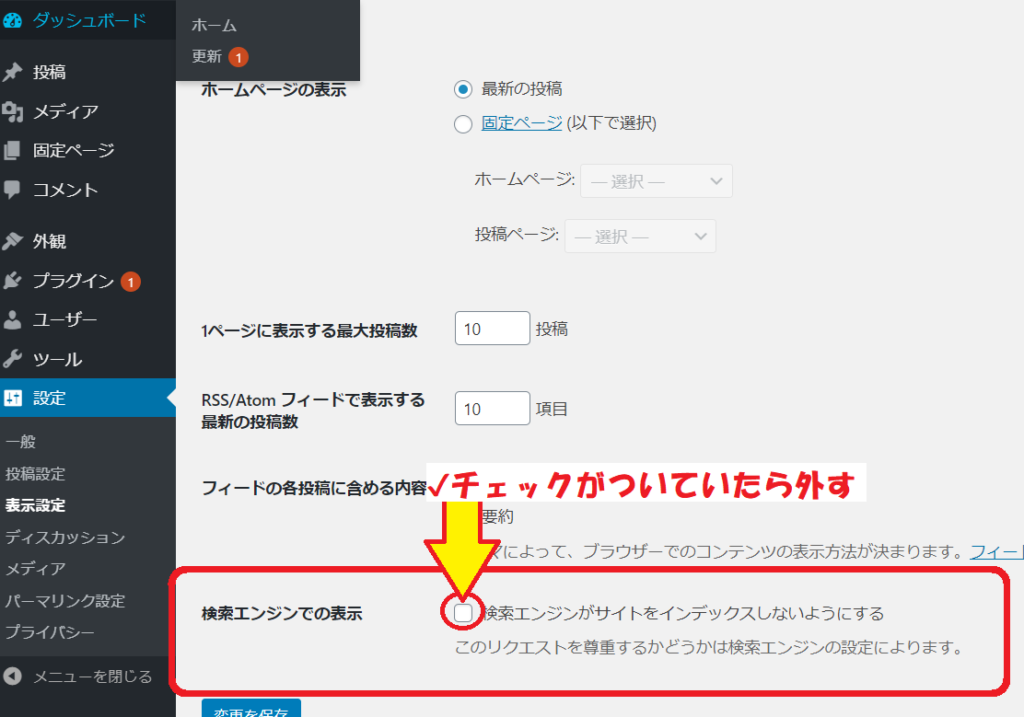Open Tools via the wrench icon
This screenshot has height=717, width=1024.
(x=12, y=359)
